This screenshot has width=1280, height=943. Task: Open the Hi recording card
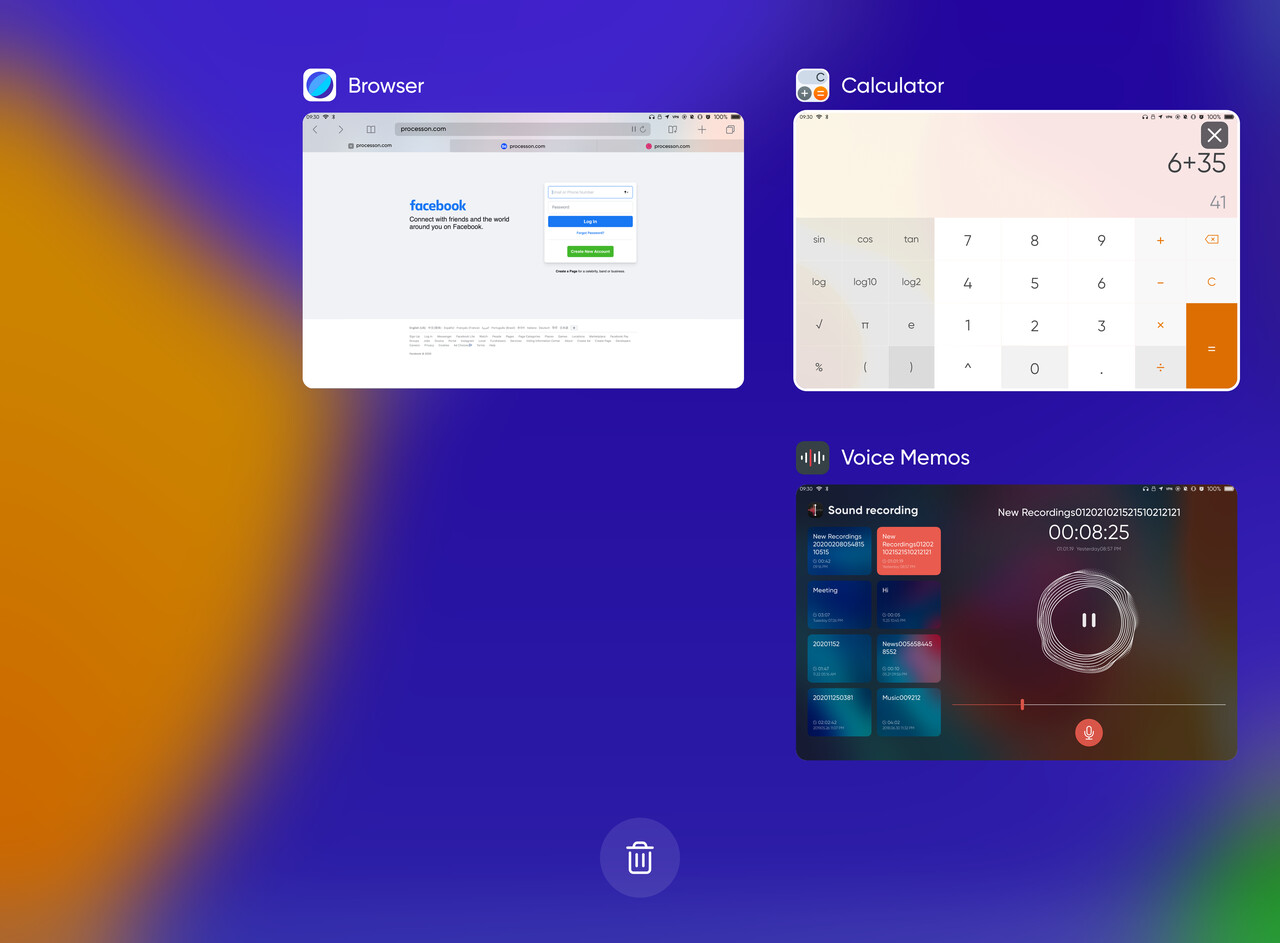(909, 605)
